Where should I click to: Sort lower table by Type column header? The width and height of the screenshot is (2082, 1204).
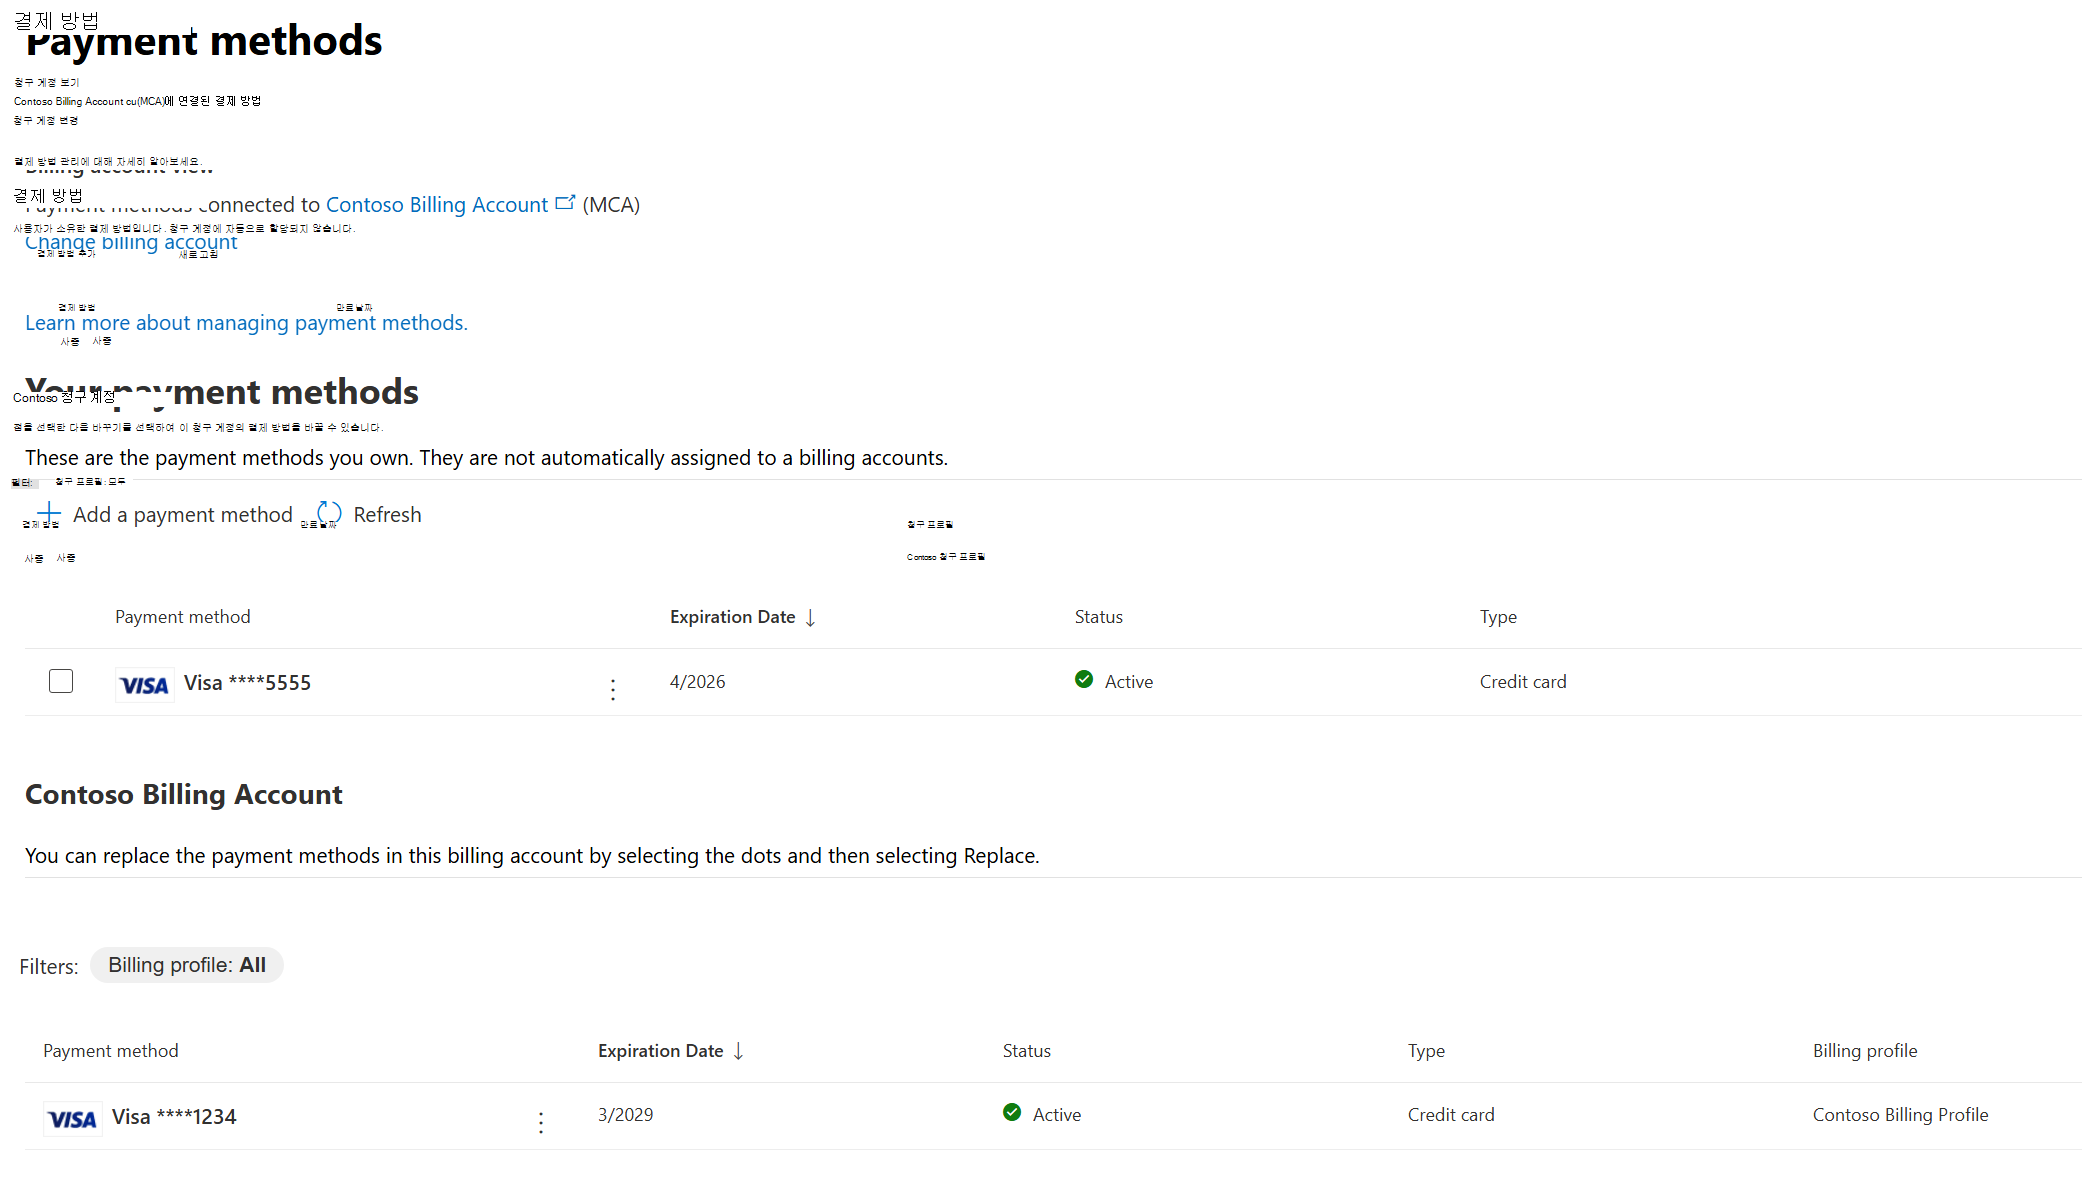(x=1426, y=1051)
